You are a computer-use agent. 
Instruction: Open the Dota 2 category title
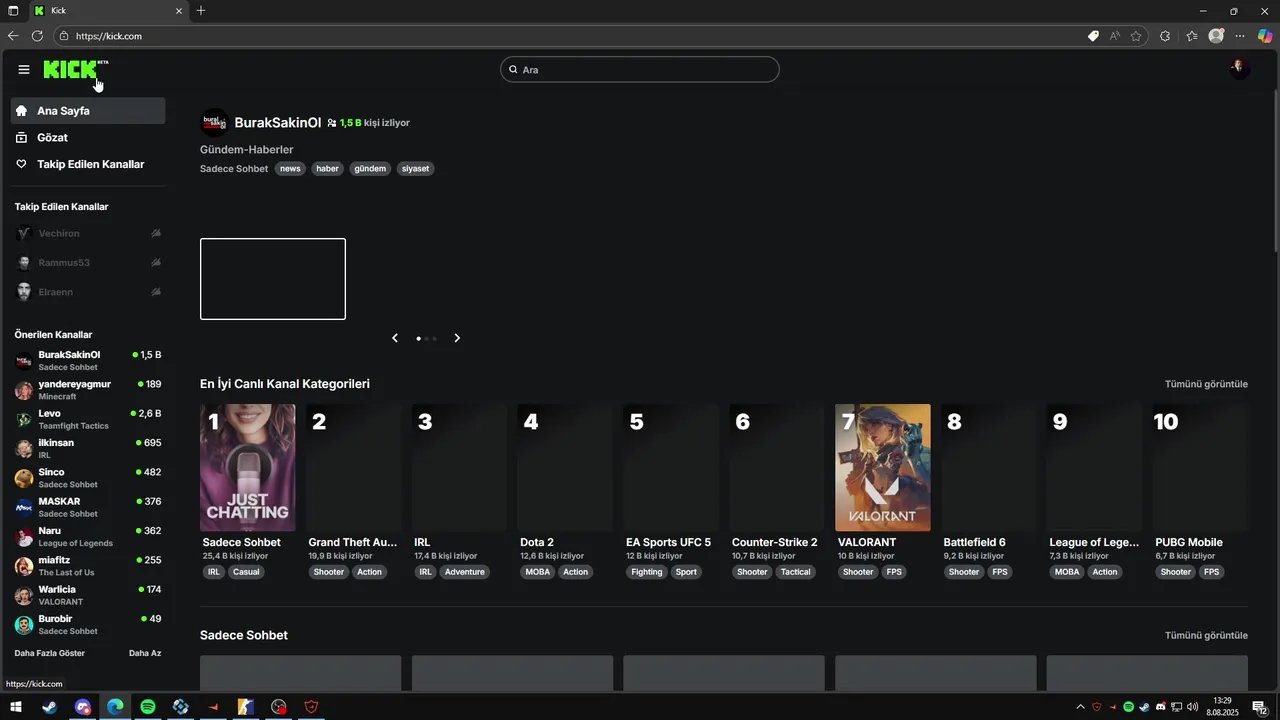(537, 542)
